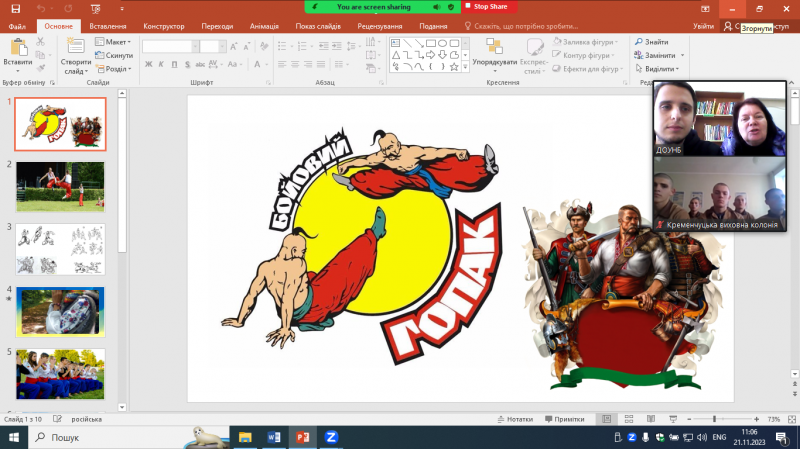Click Нотатки notes button in status bar

(x=515, y=419)
